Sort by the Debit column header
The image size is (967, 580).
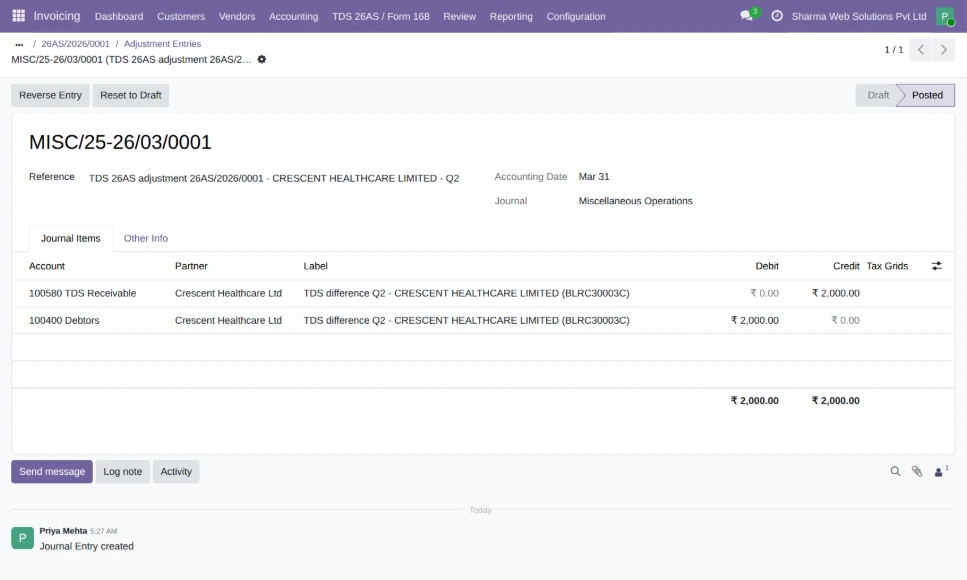pos(767,266)
